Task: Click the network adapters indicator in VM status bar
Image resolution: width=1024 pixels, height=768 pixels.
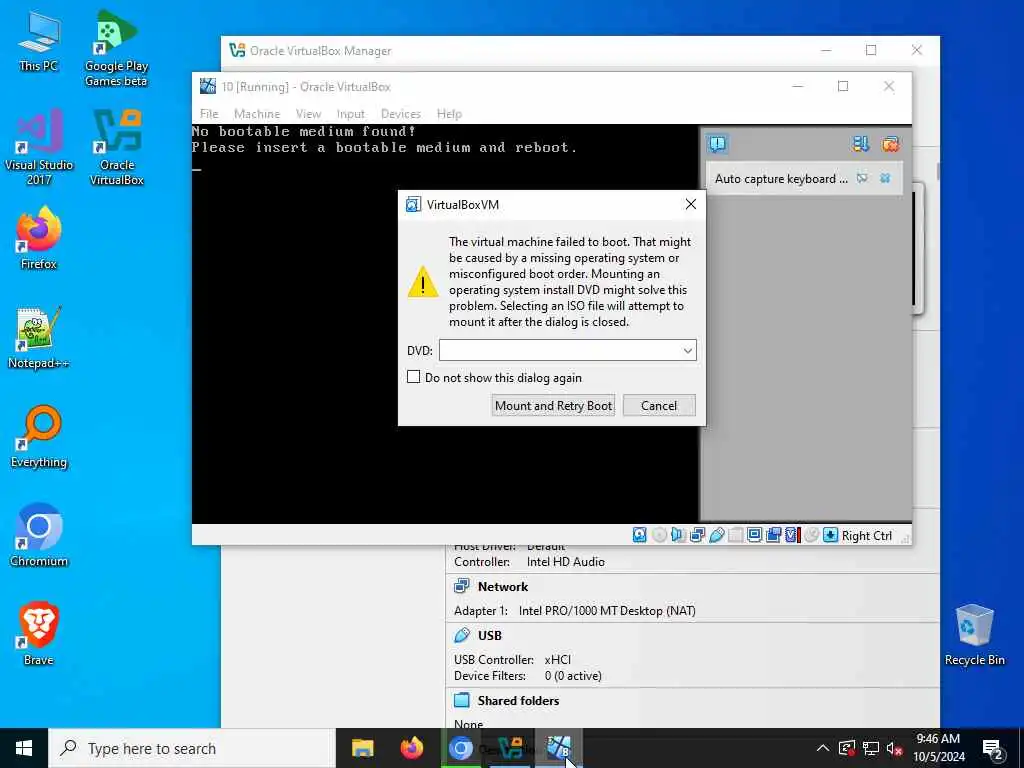Action: pos(697,536)
